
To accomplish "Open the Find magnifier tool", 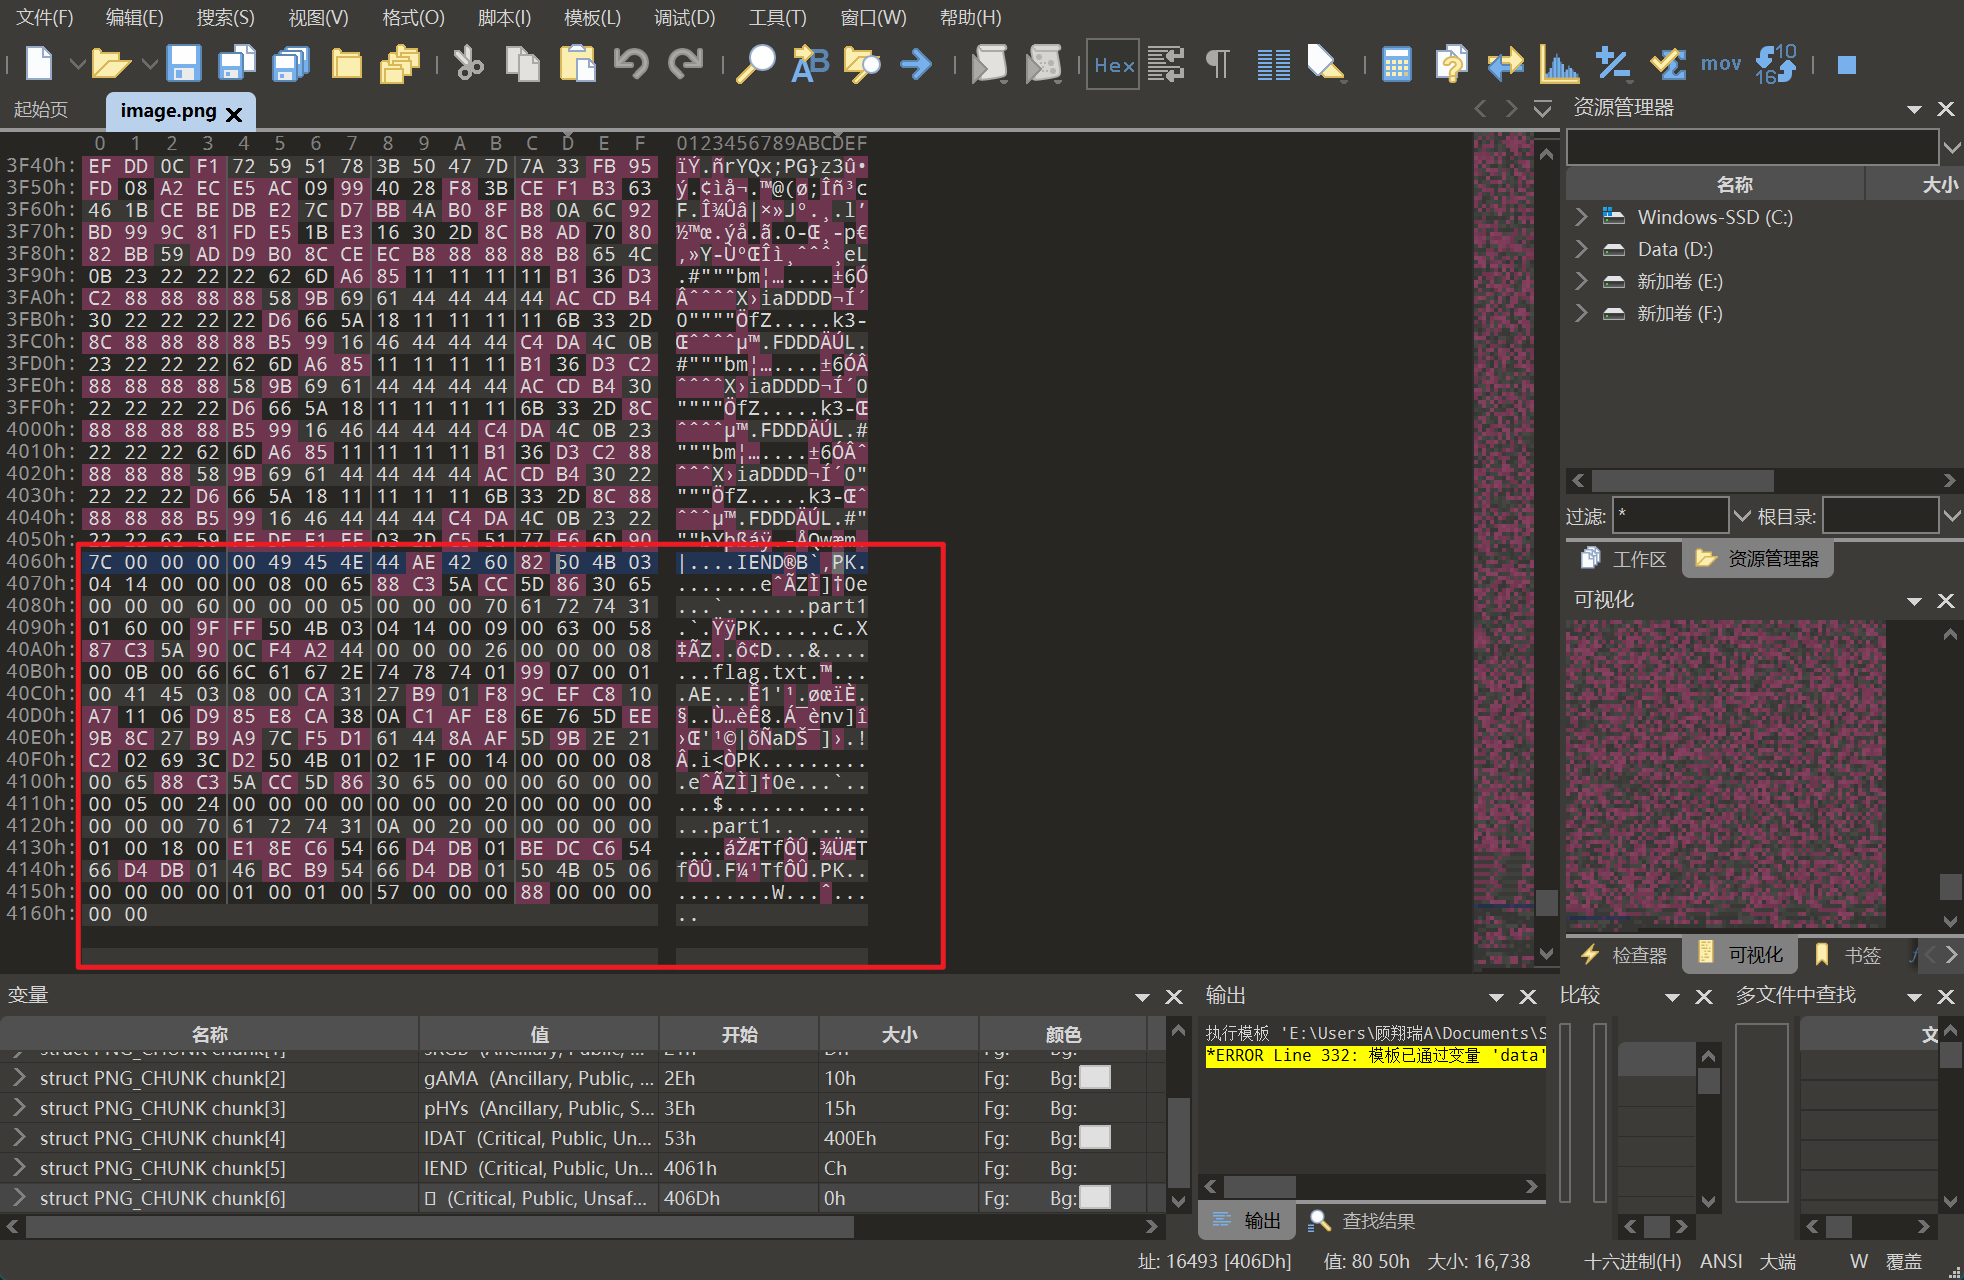I will point(756,64).
